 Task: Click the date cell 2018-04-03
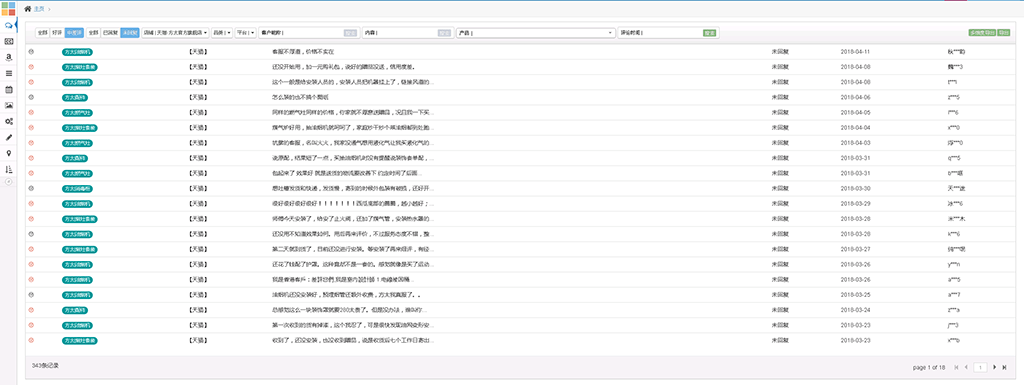pos(856,143)
